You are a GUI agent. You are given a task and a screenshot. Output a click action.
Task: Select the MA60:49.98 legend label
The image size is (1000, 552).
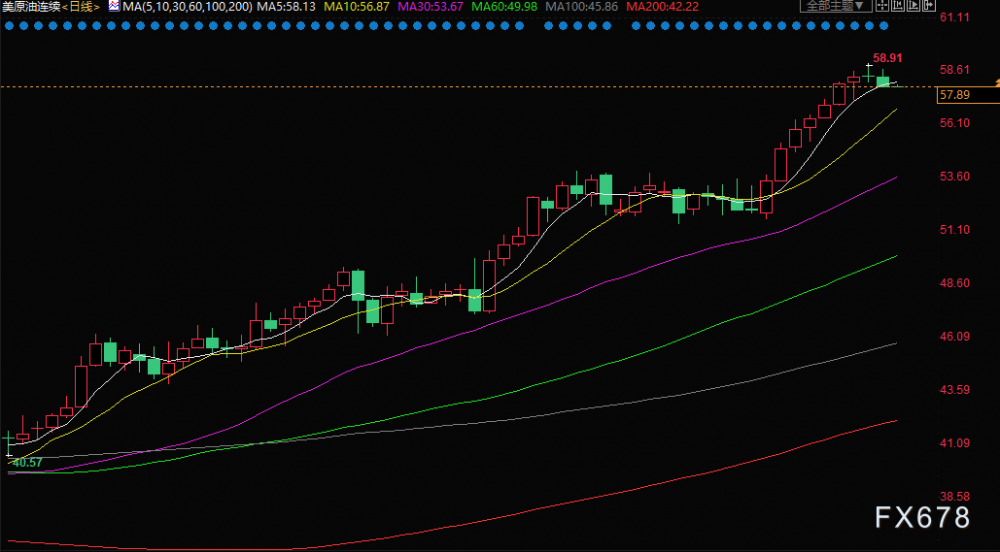[504, 7]
